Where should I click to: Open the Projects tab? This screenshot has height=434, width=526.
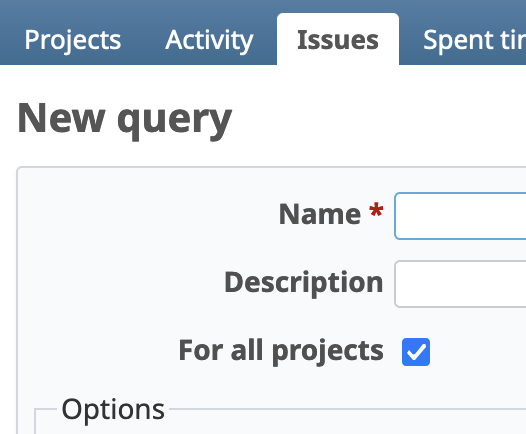[72, 40]
